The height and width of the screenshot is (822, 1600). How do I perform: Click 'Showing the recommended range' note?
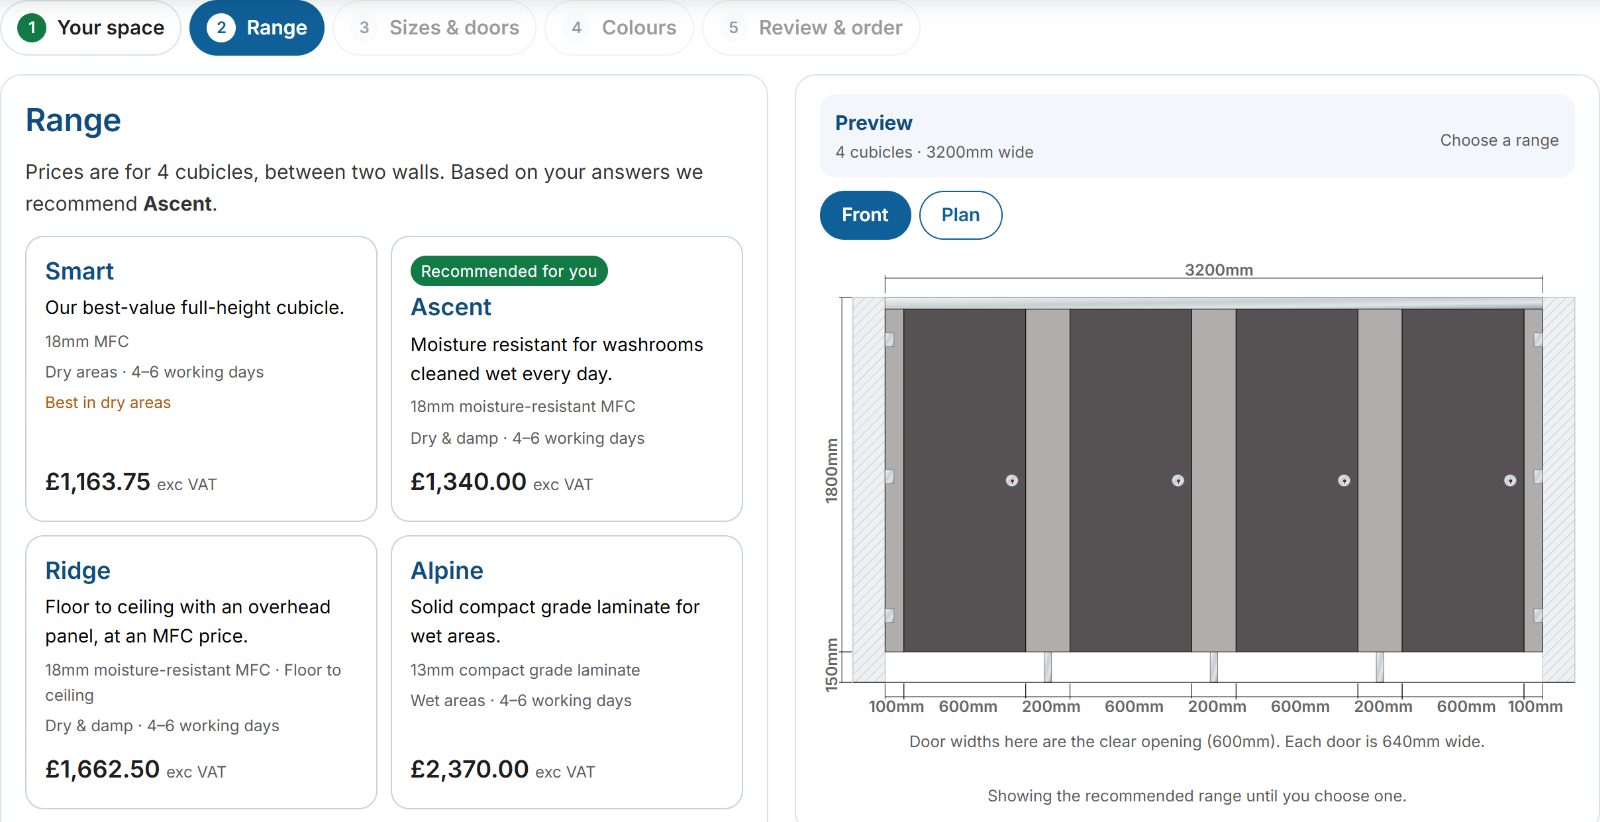point(1197,796)
